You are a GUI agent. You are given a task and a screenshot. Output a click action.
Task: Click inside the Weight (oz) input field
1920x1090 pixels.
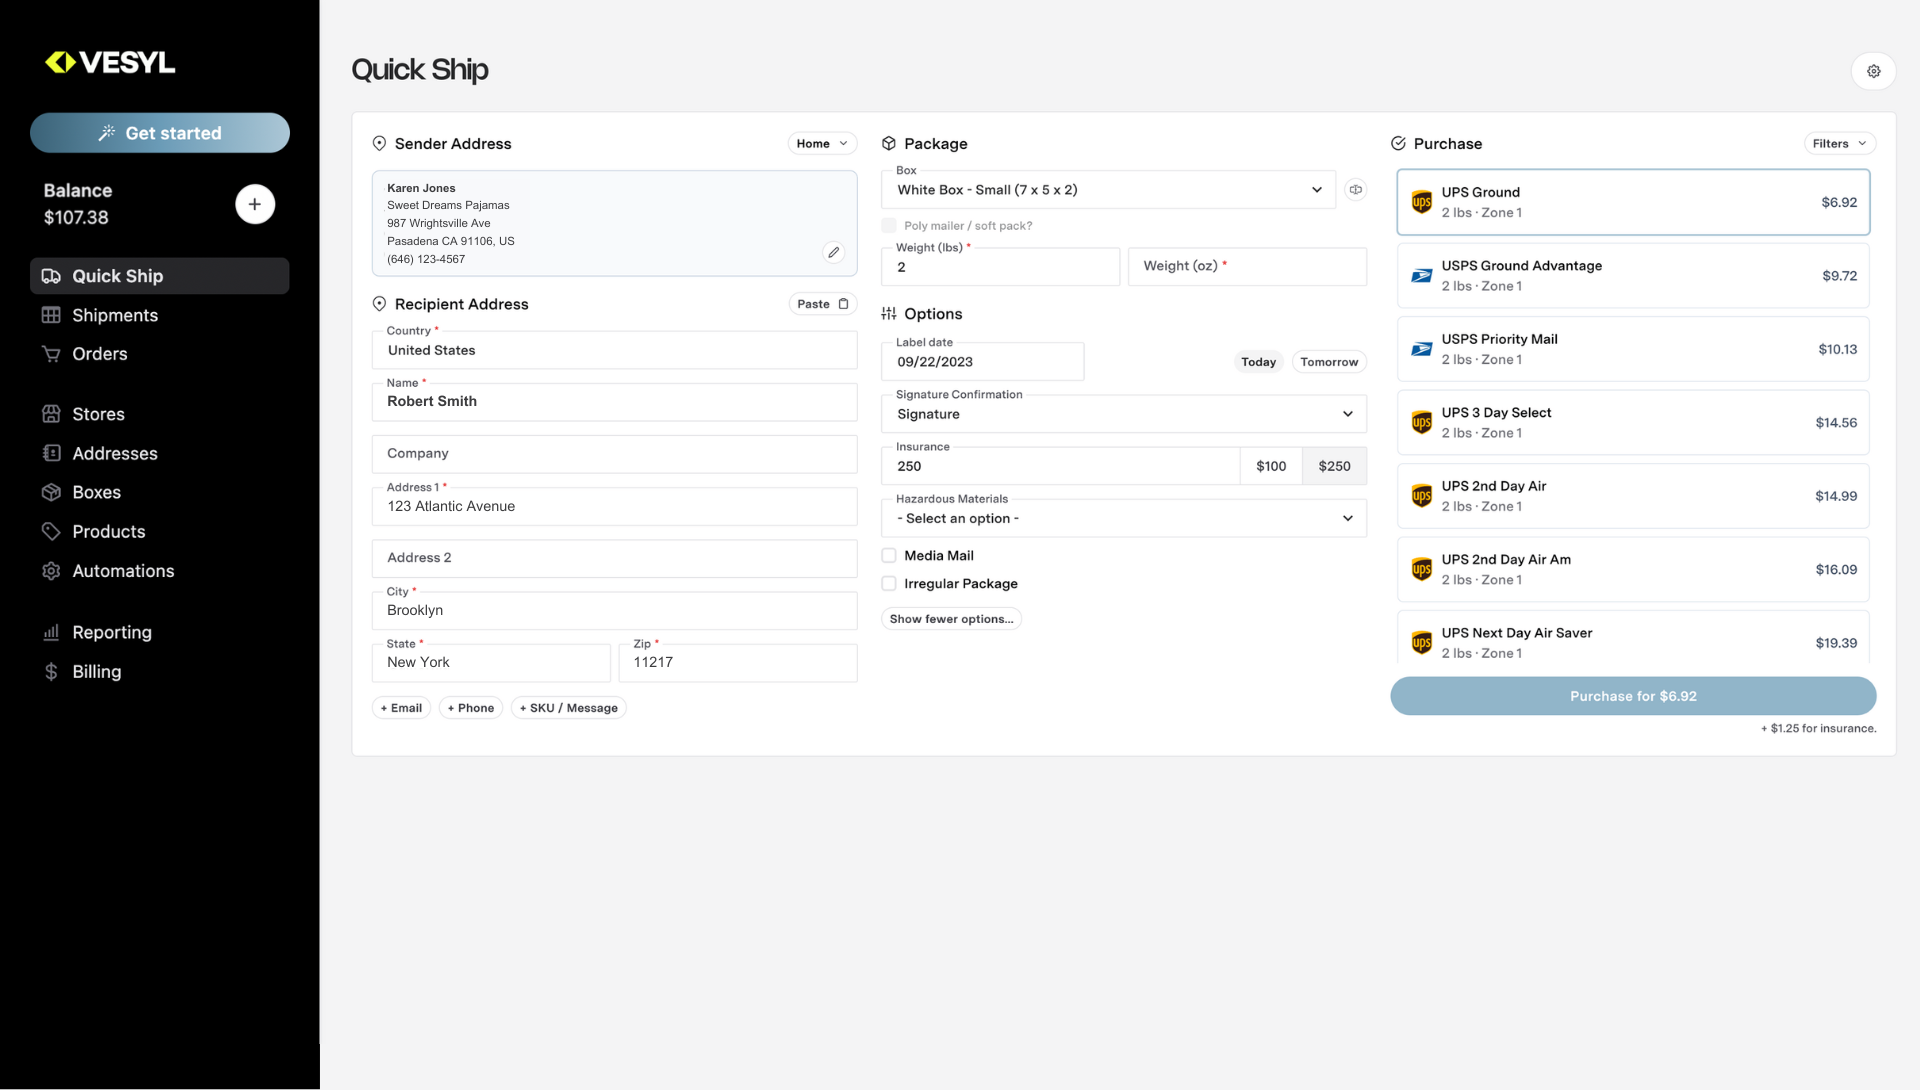[x=1247, y=266]
